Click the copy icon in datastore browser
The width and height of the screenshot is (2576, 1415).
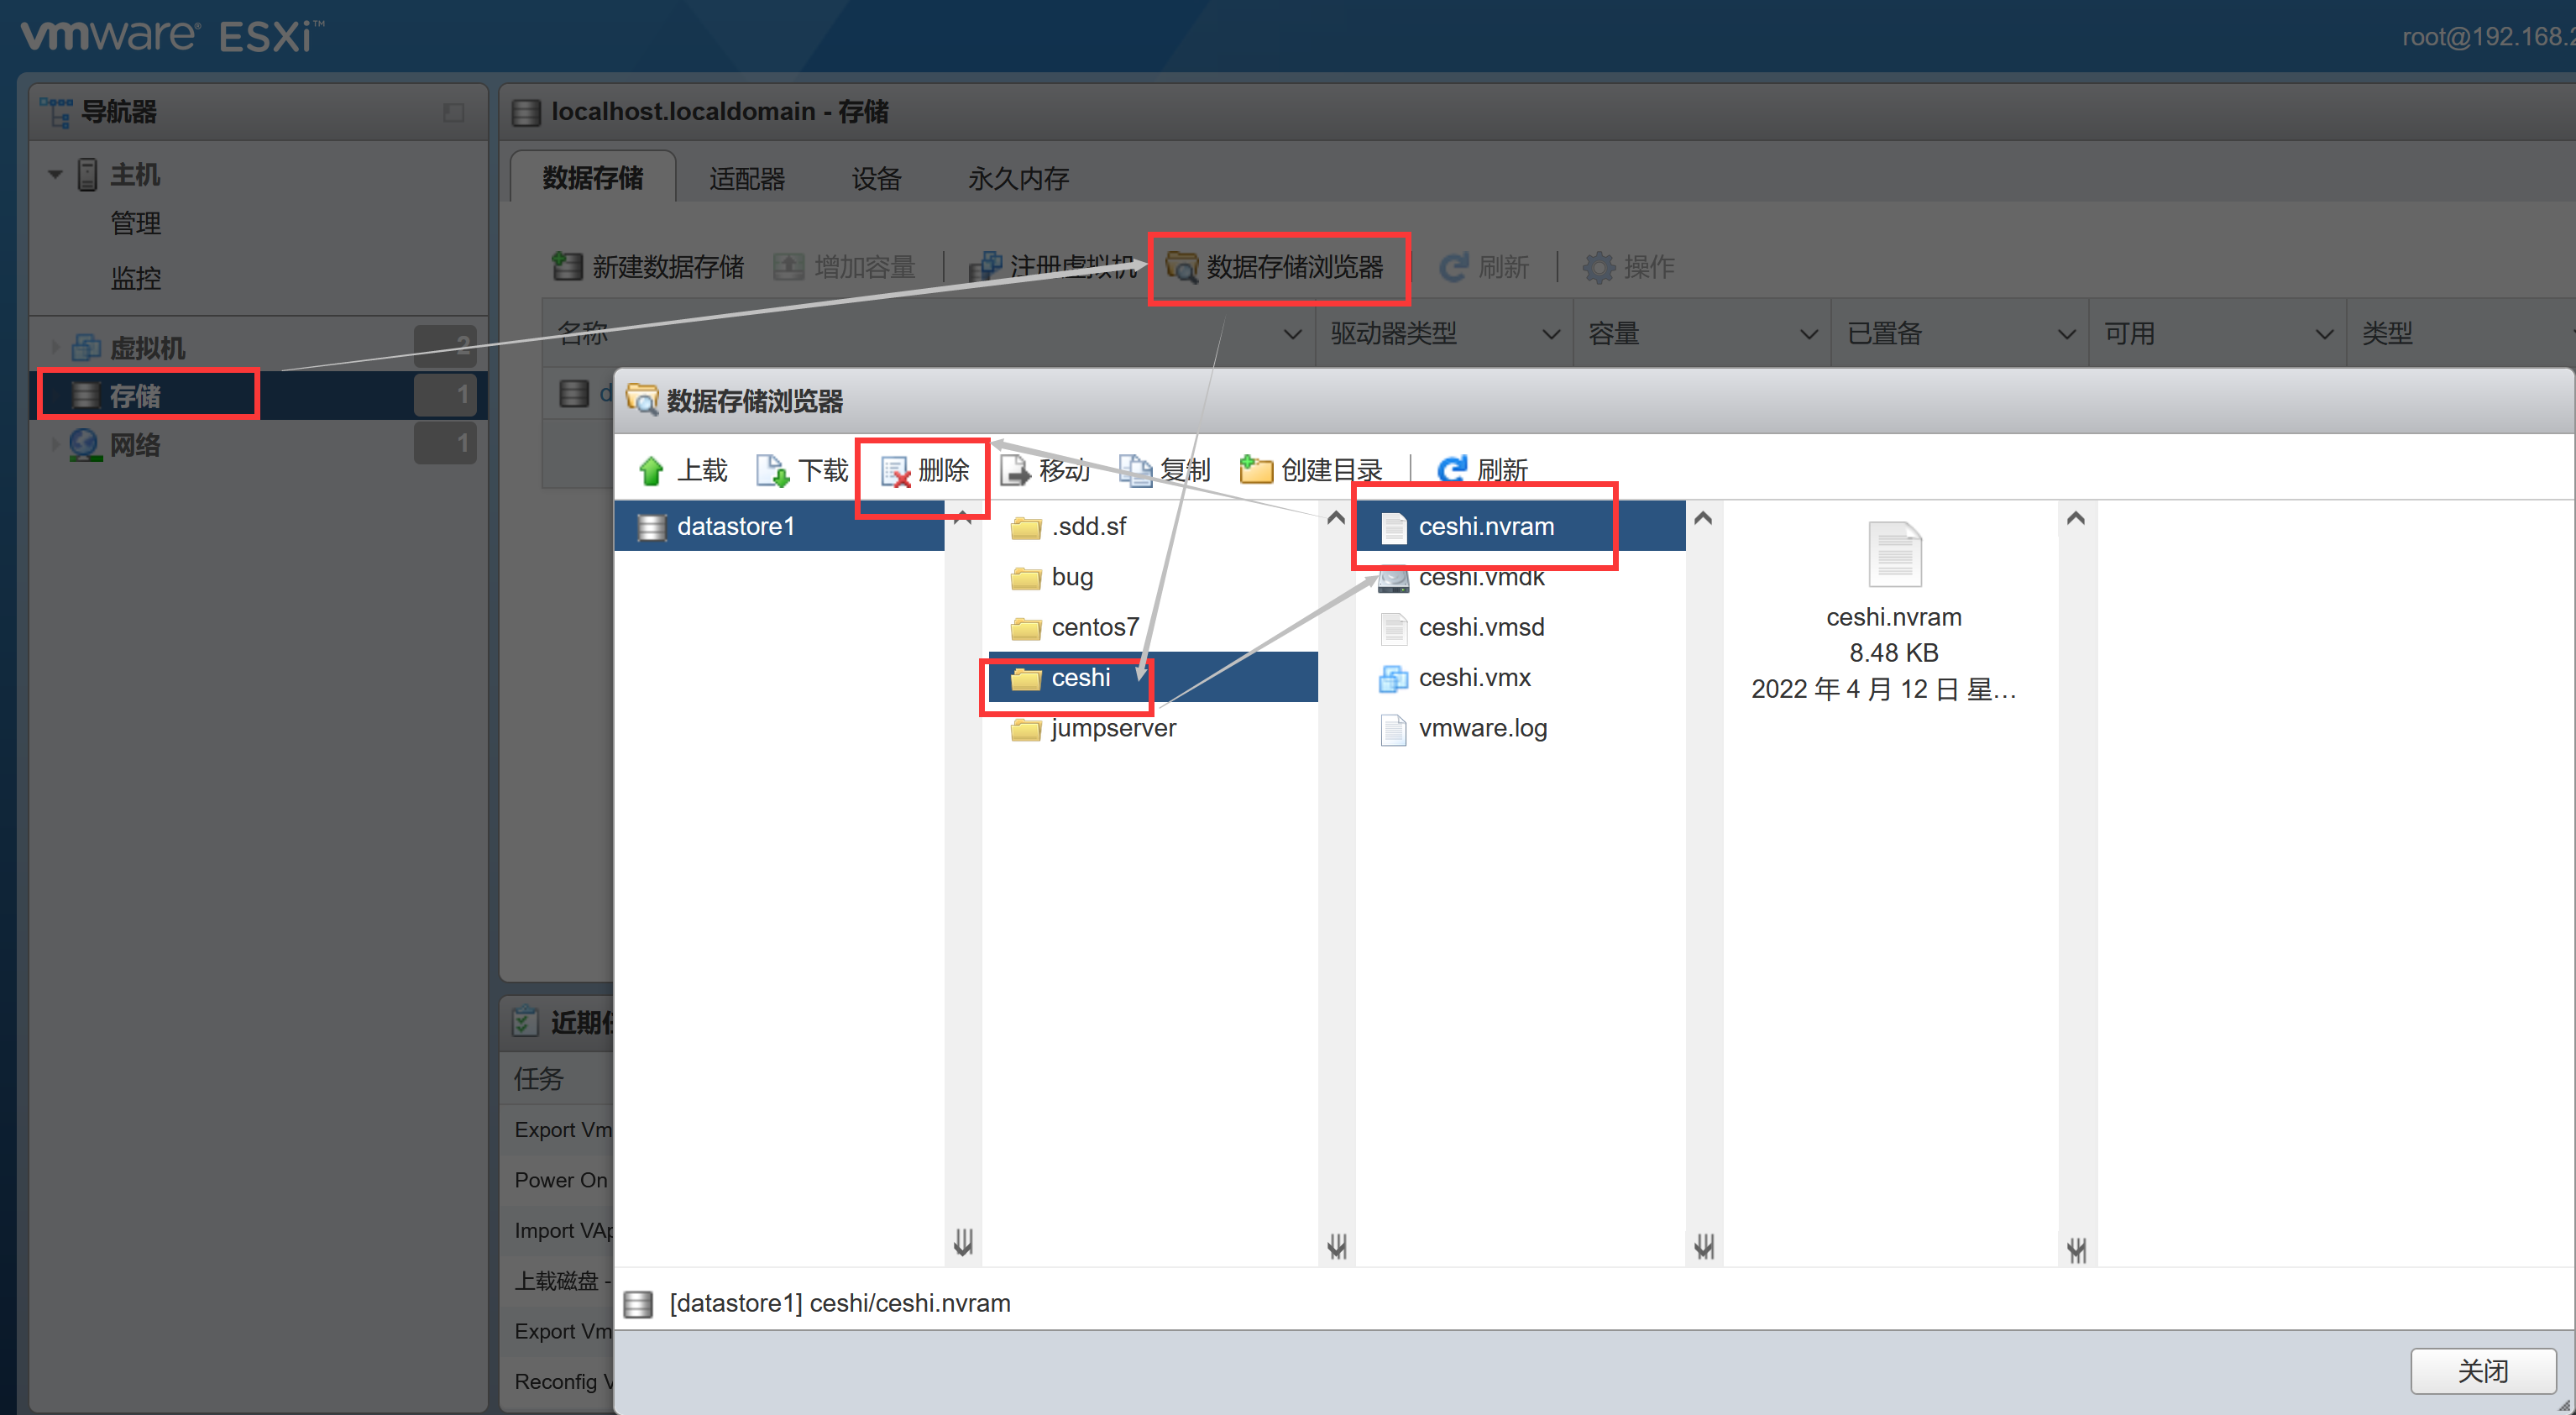[x=1130, y=467]
